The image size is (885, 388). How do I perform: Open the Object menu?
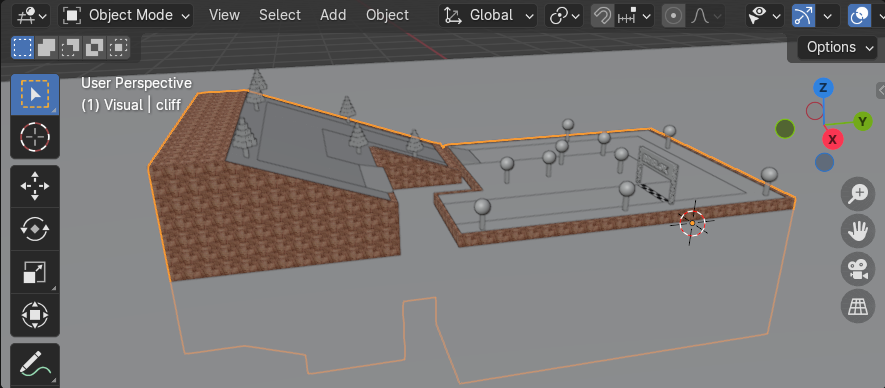tap(387, 15)
